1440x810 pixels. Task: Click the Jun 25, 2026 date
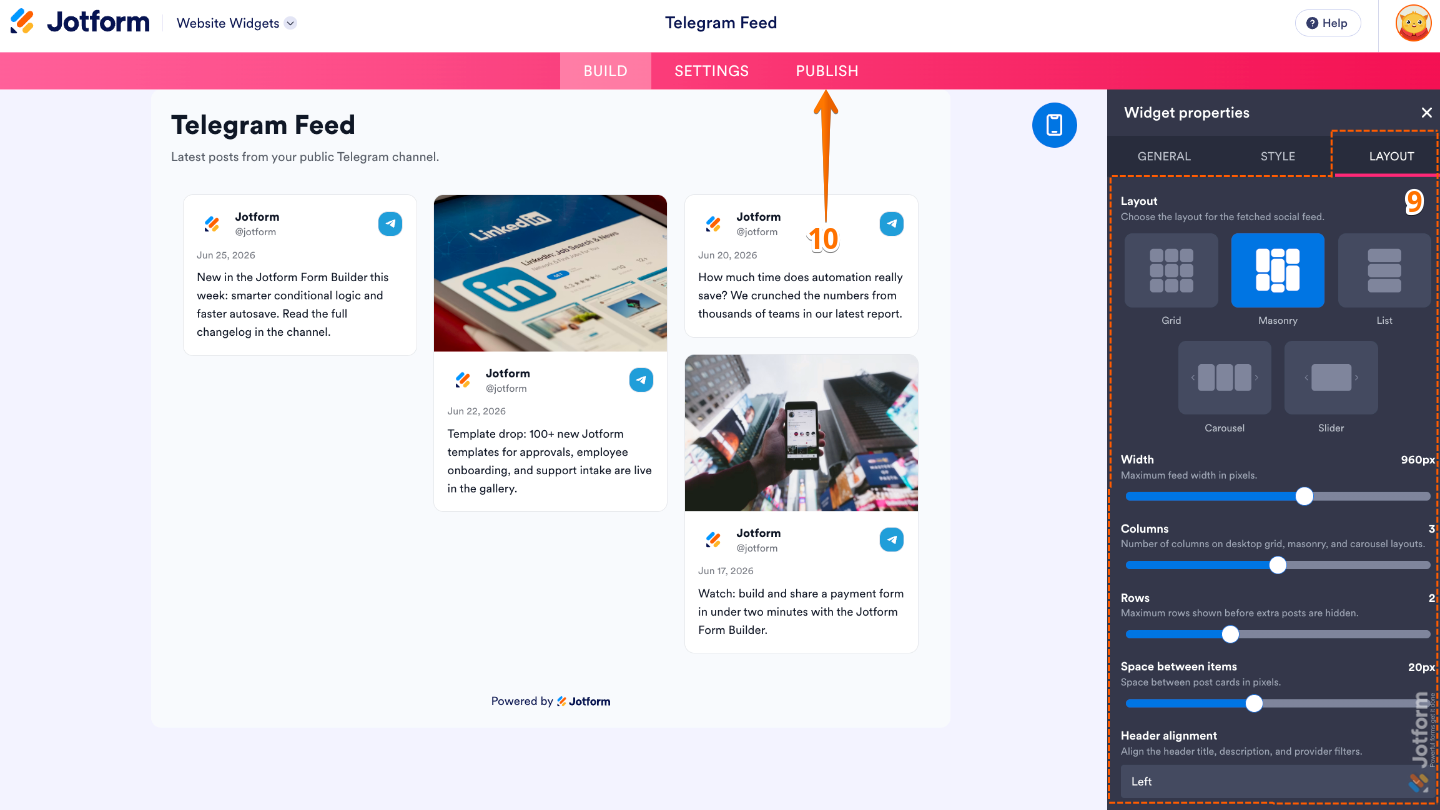226,255
